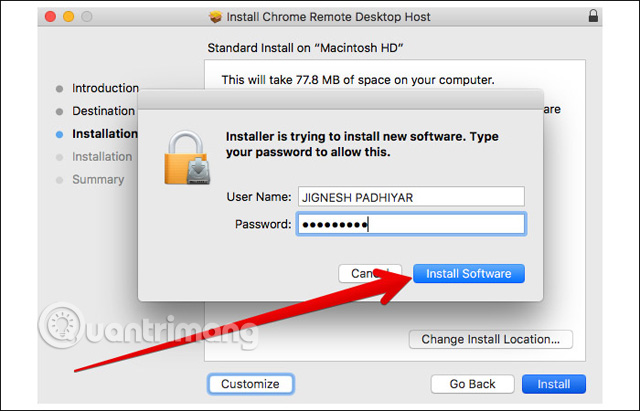Click the 'Standard Install on Macintosh HD' heading
This screenshot has height=411, width=640.
point(305,48)
